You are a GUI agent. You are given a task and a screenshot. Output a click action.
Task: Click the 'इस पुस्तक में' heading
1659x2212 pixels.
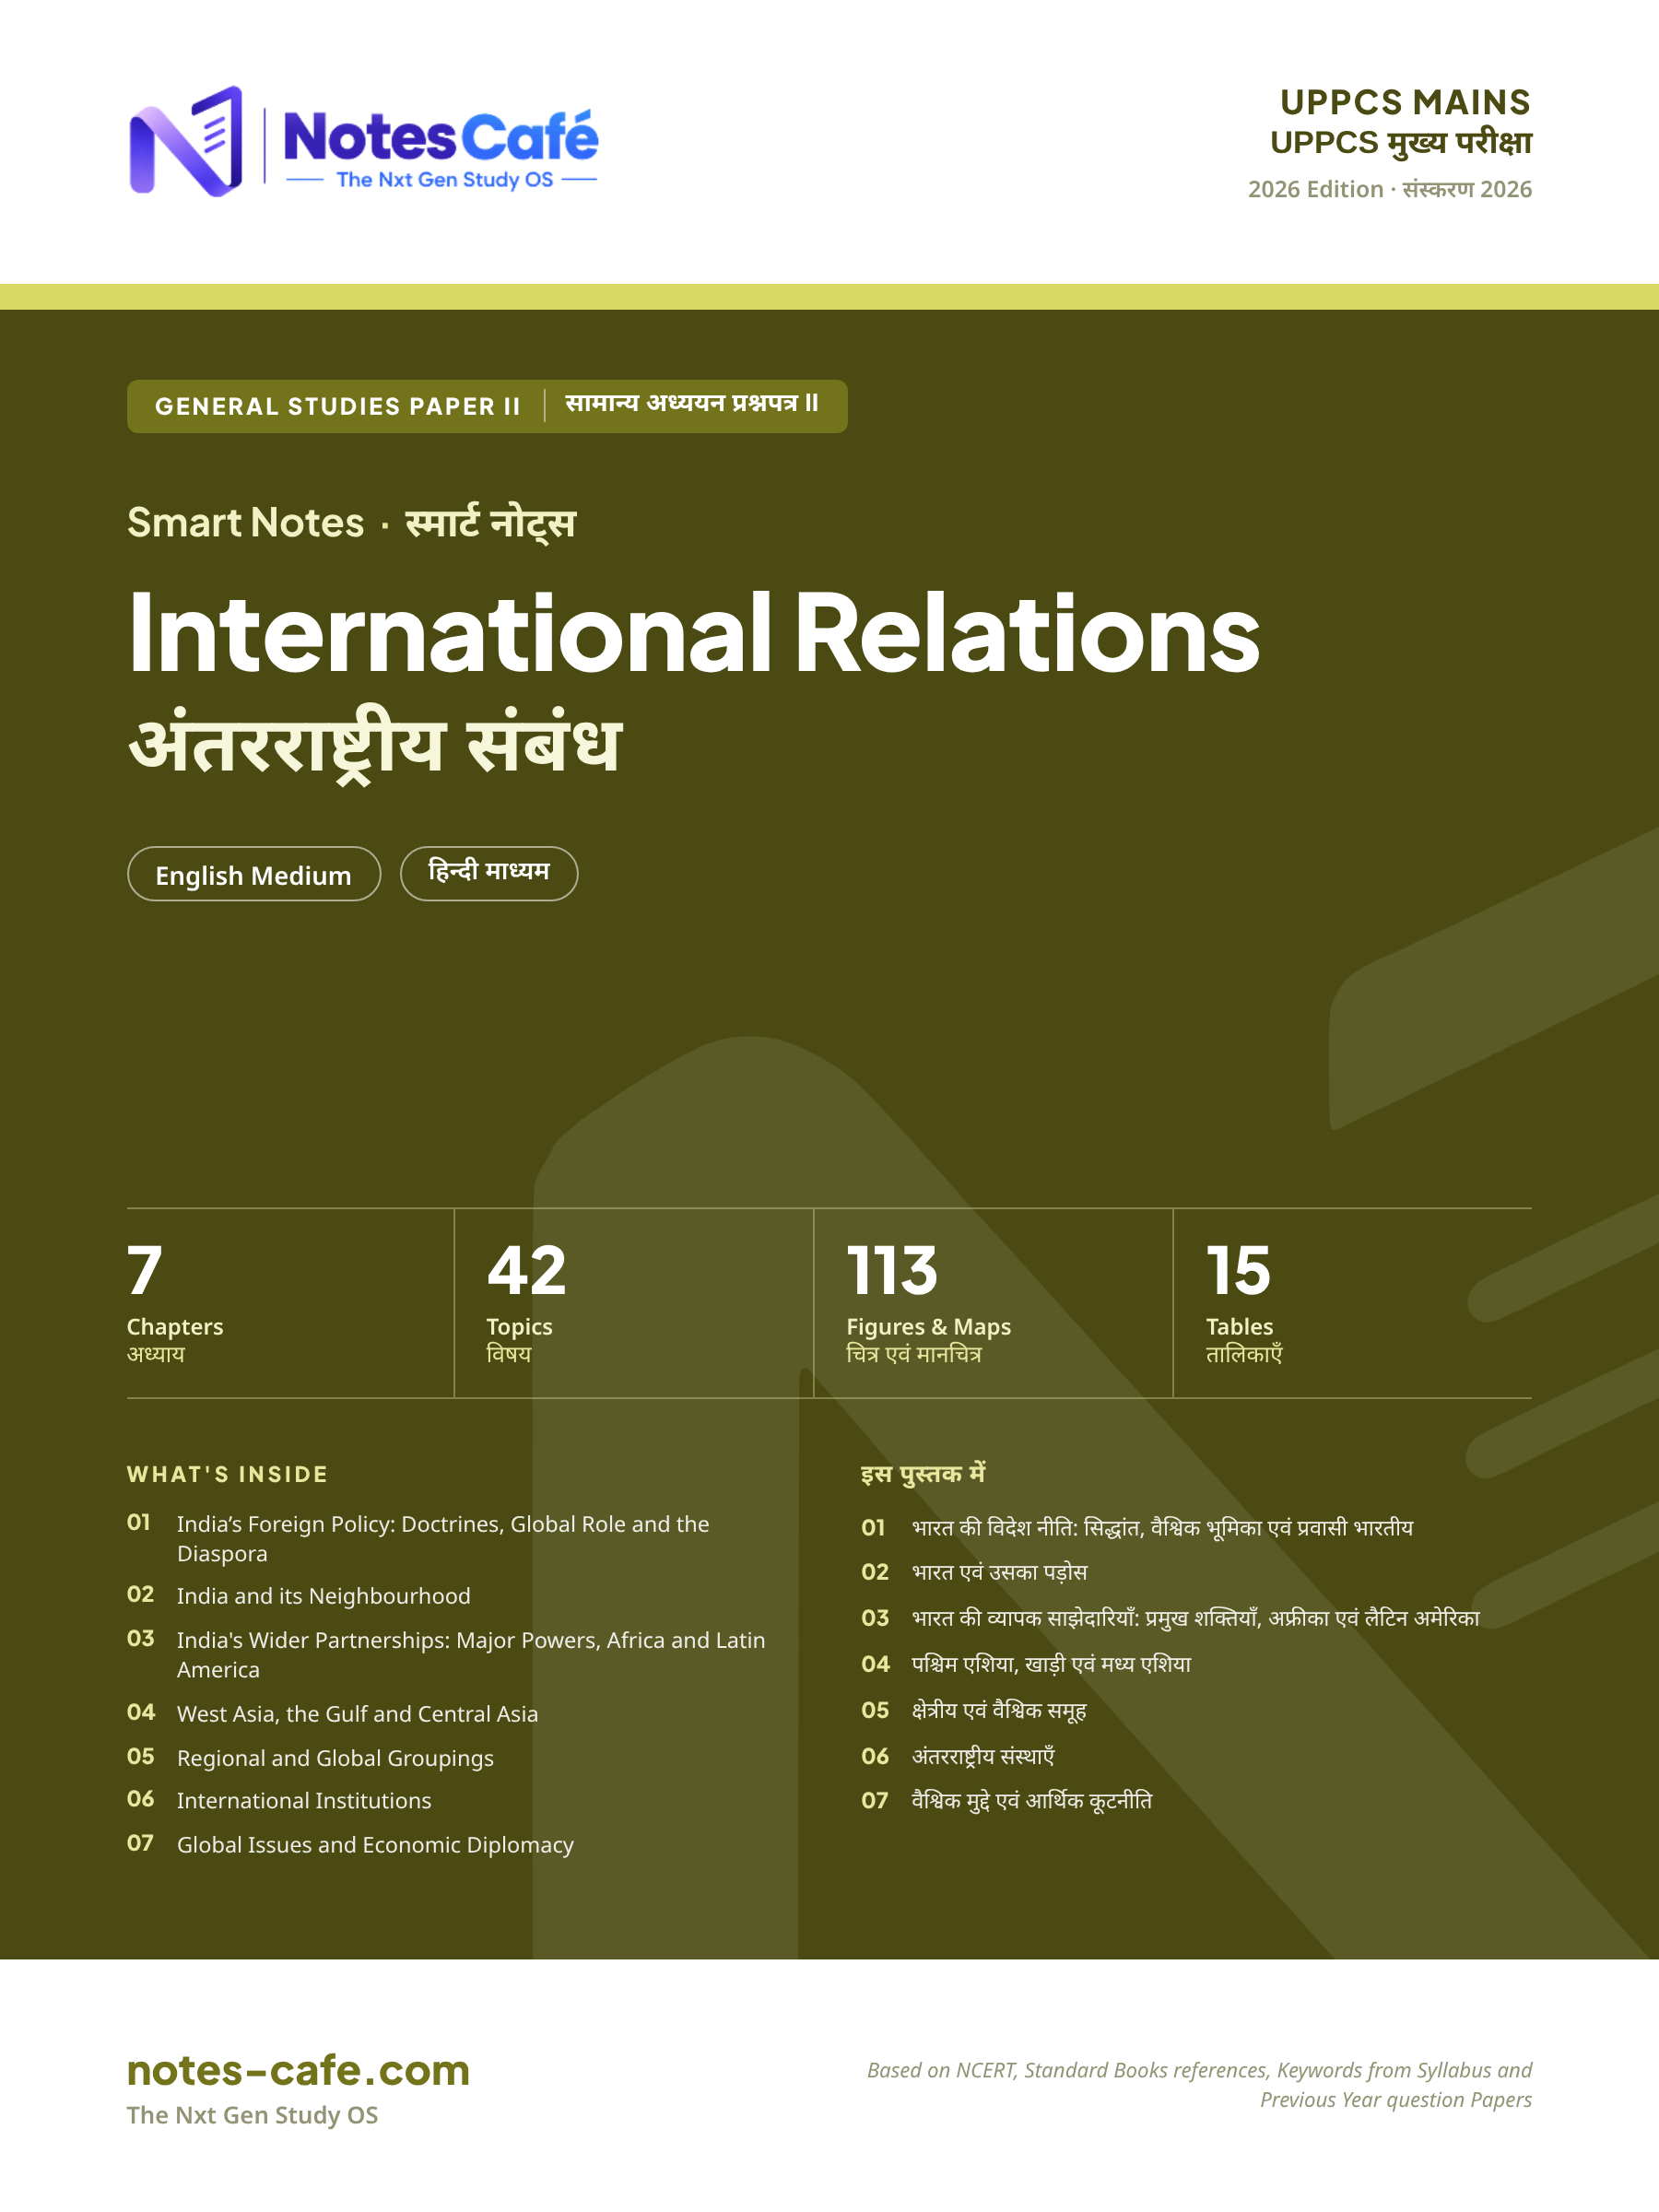(923, 1474)
